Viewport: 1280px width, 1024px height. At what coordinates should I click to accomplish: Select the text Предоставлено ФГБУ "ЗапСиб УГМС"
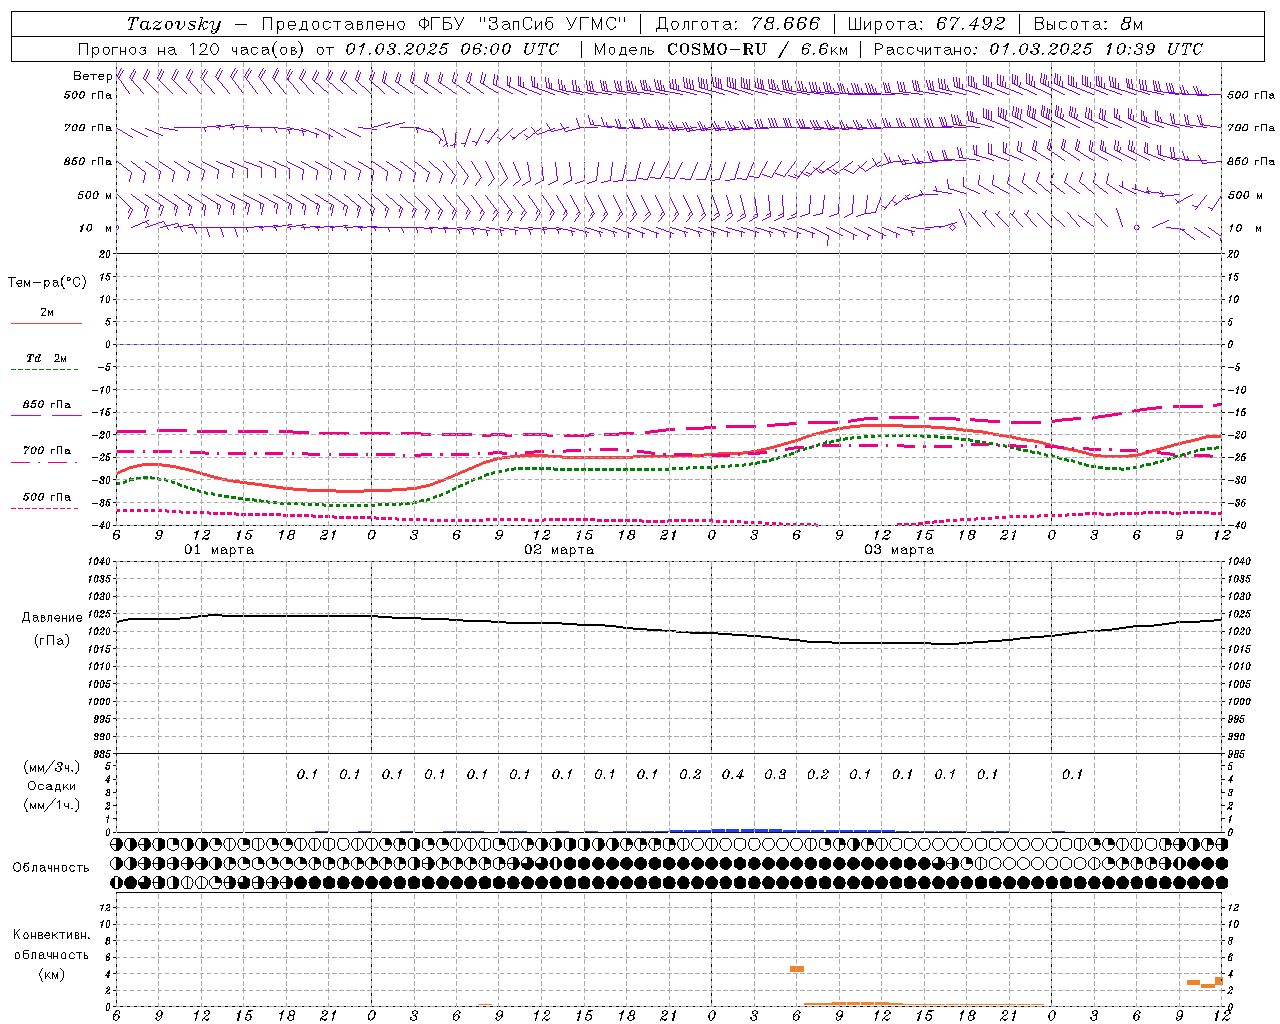point(443,24)
